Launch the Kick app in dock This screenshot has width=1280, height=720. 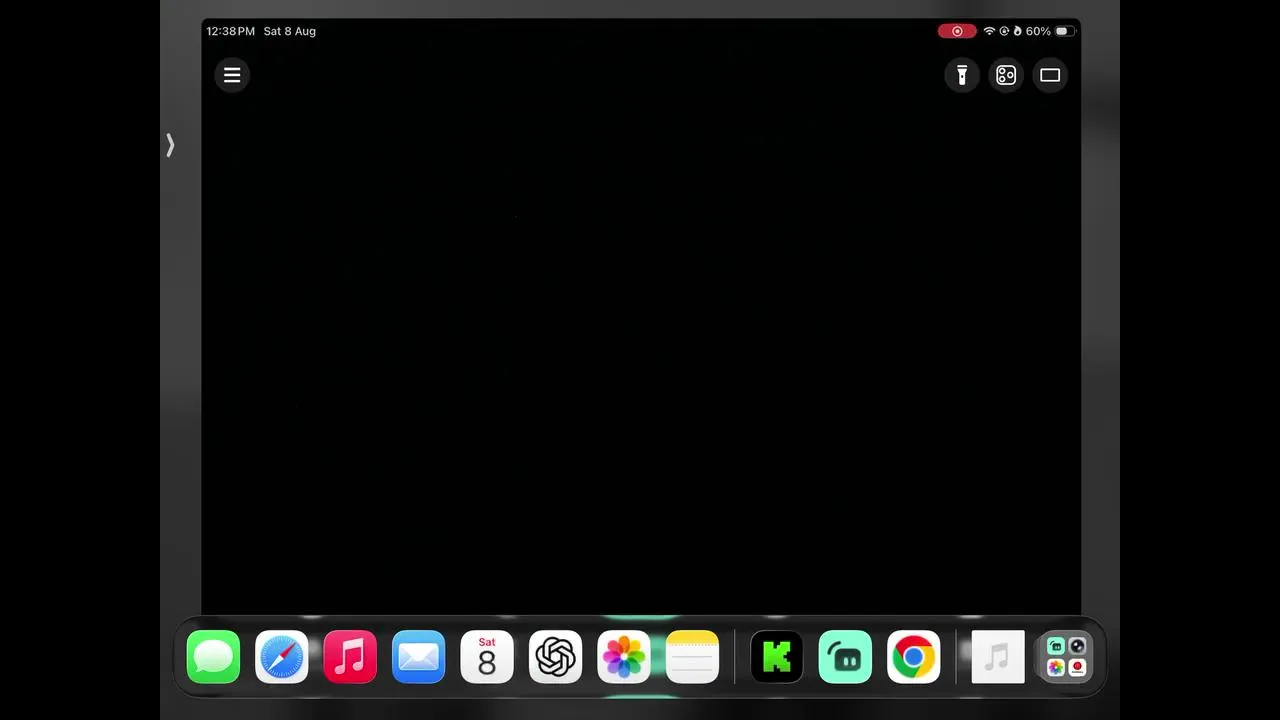pyautogui.click(x=777, y=657)
